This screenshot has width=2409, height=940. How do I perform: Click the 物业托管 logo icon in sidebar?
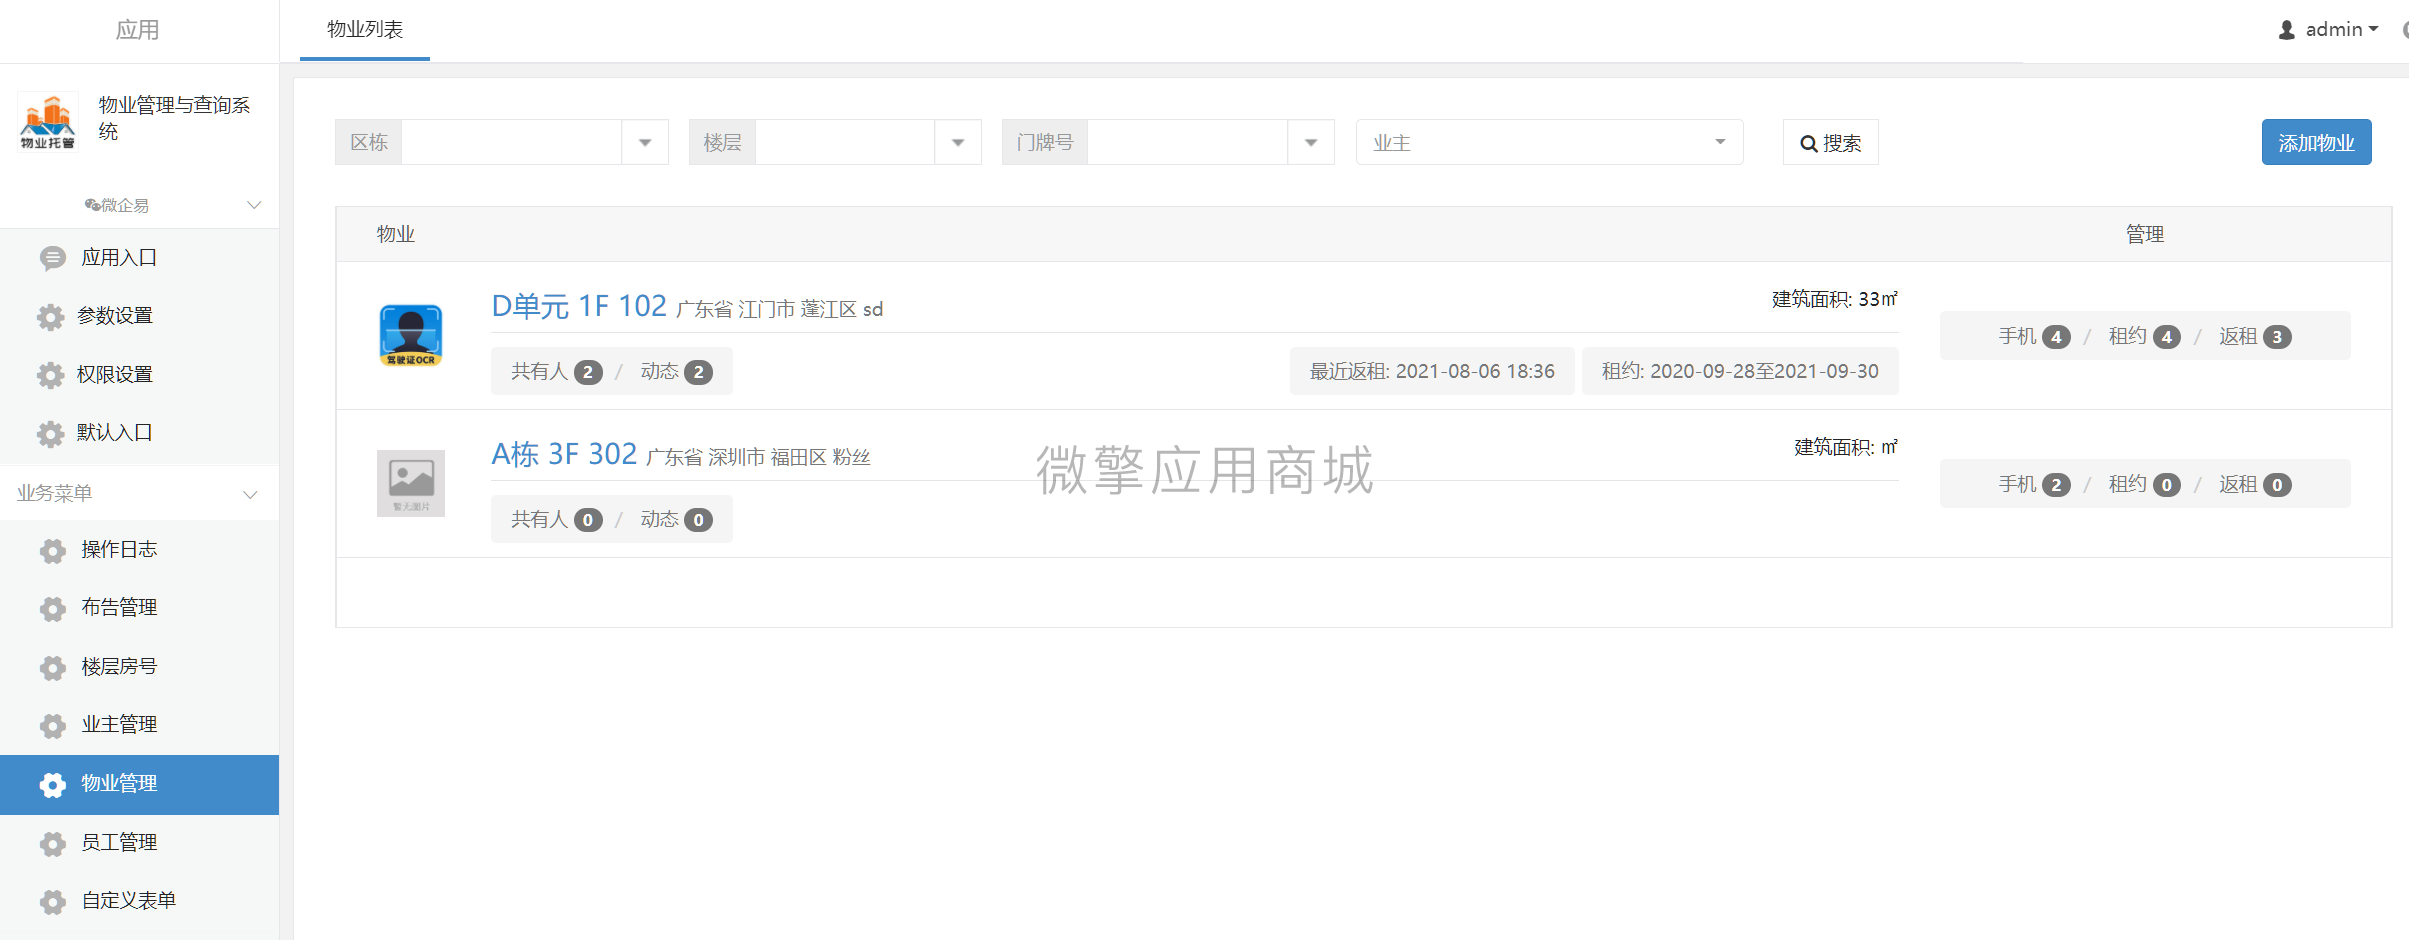[x=48, y=122]
